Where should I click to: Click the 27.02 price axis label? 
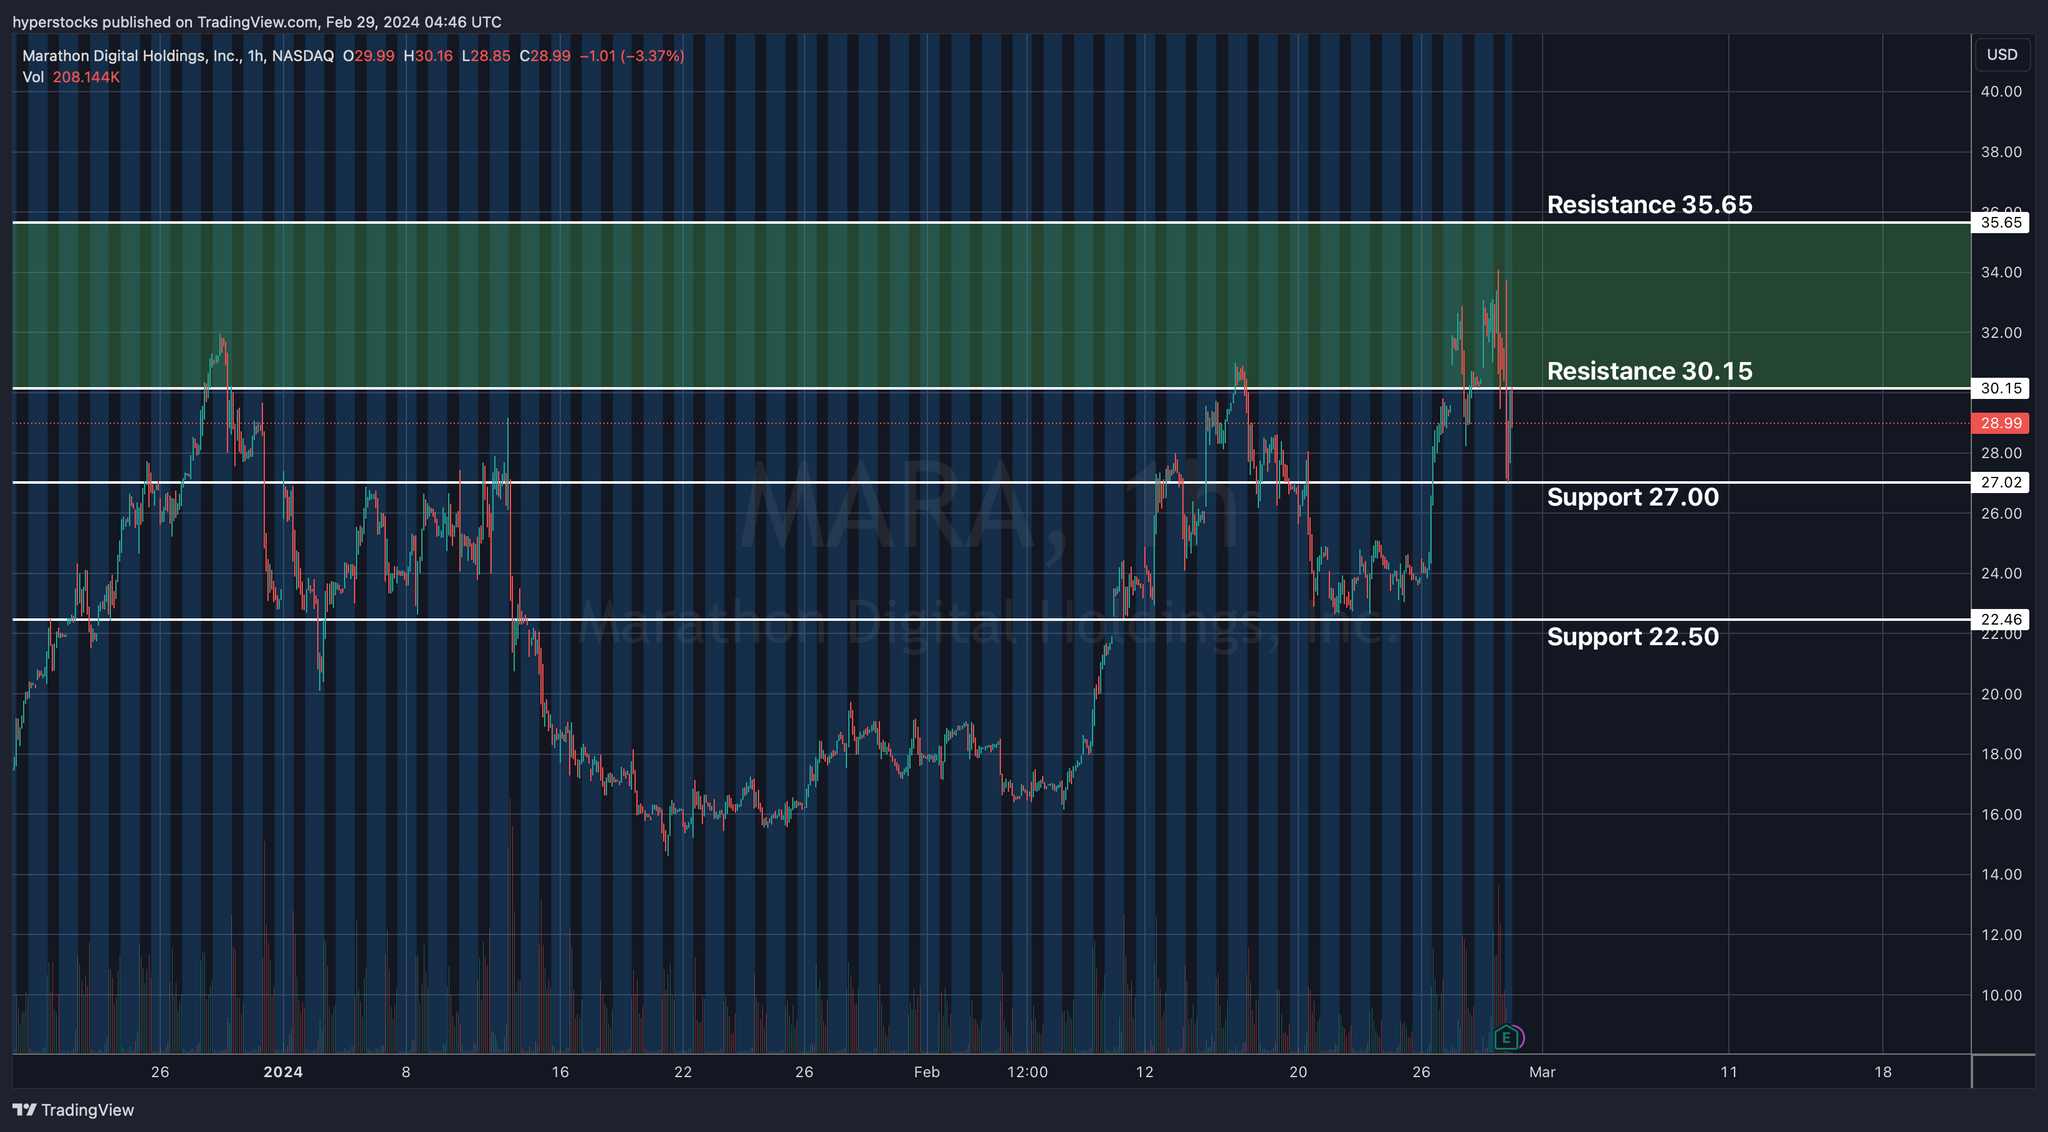coord(2001,482)
